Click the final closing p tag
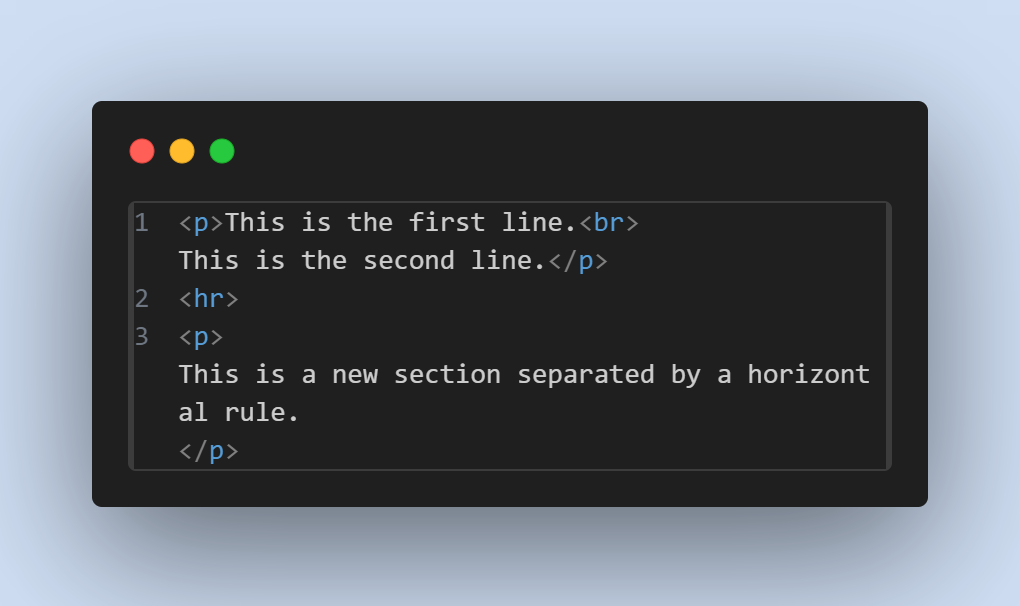This screenshot has width=1020, height=606. (x=209, y=451)
